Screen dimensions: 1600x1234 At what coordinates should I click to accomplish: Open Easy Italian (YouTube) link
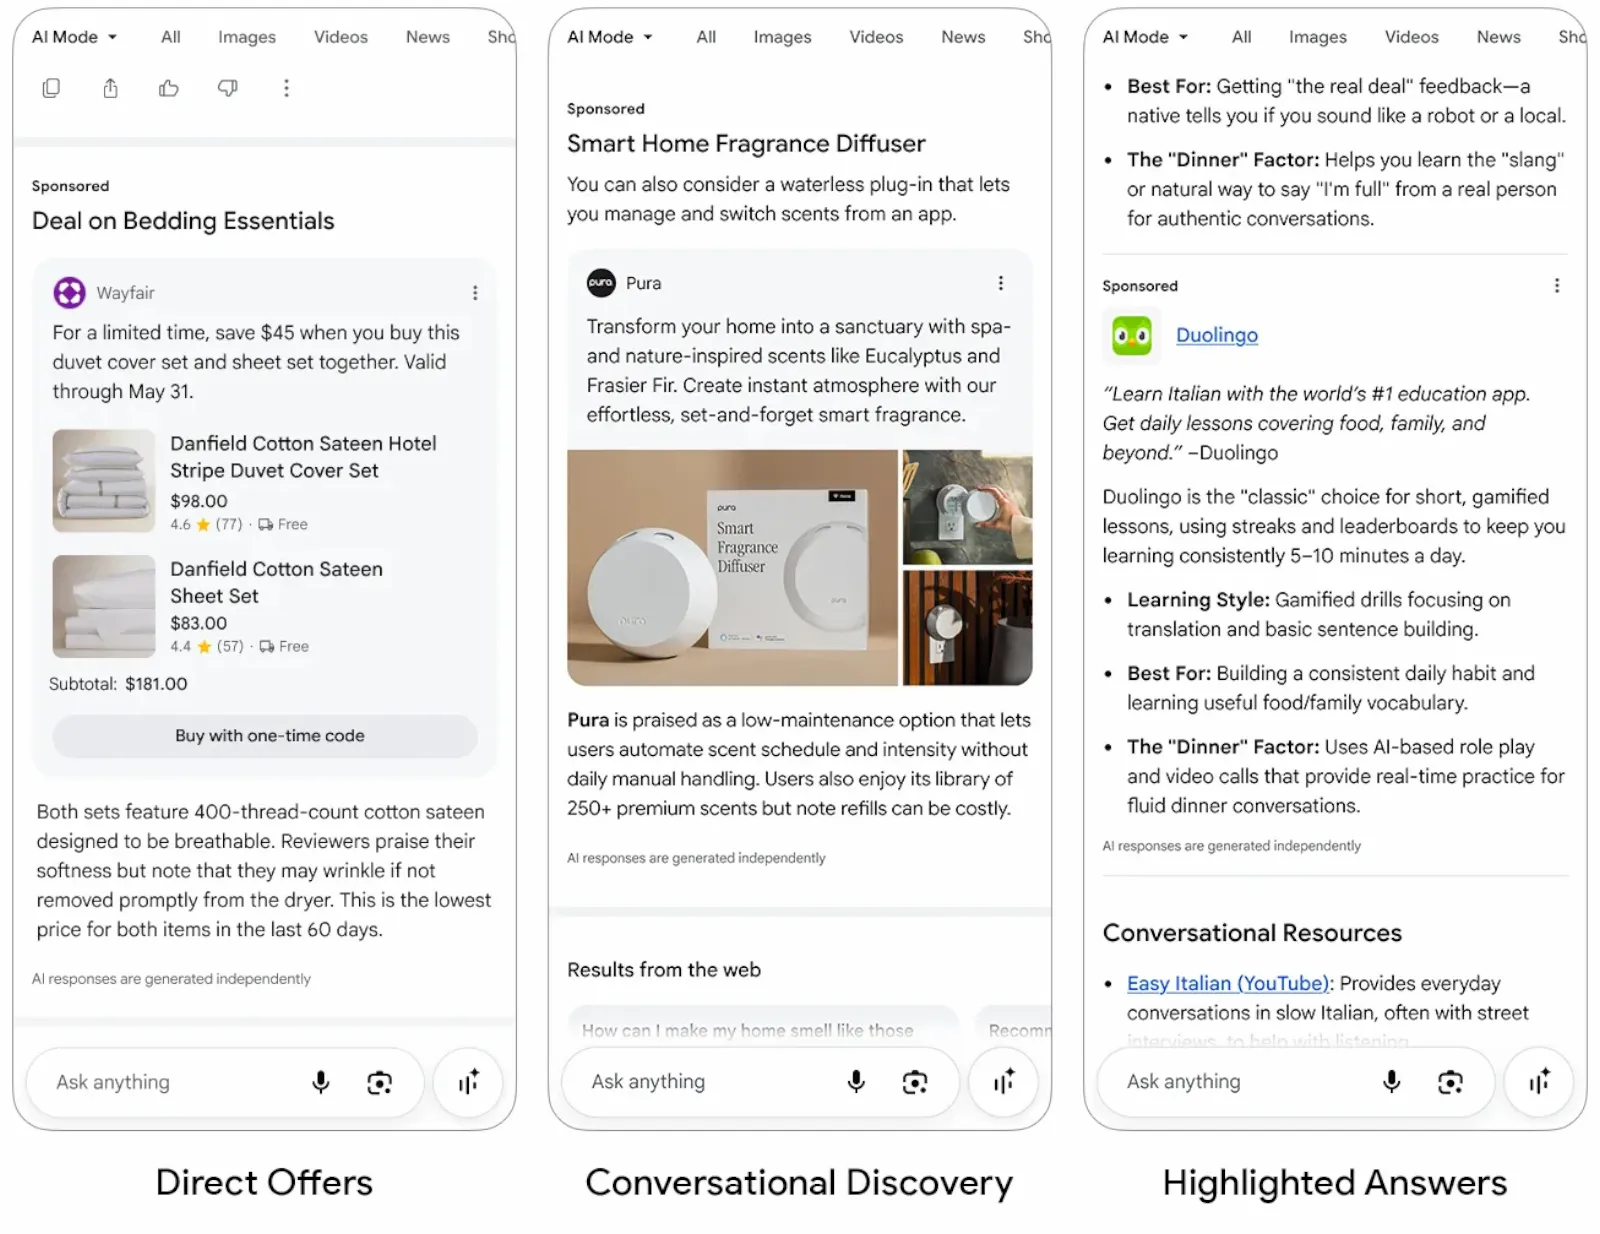tap(1228, 983)
